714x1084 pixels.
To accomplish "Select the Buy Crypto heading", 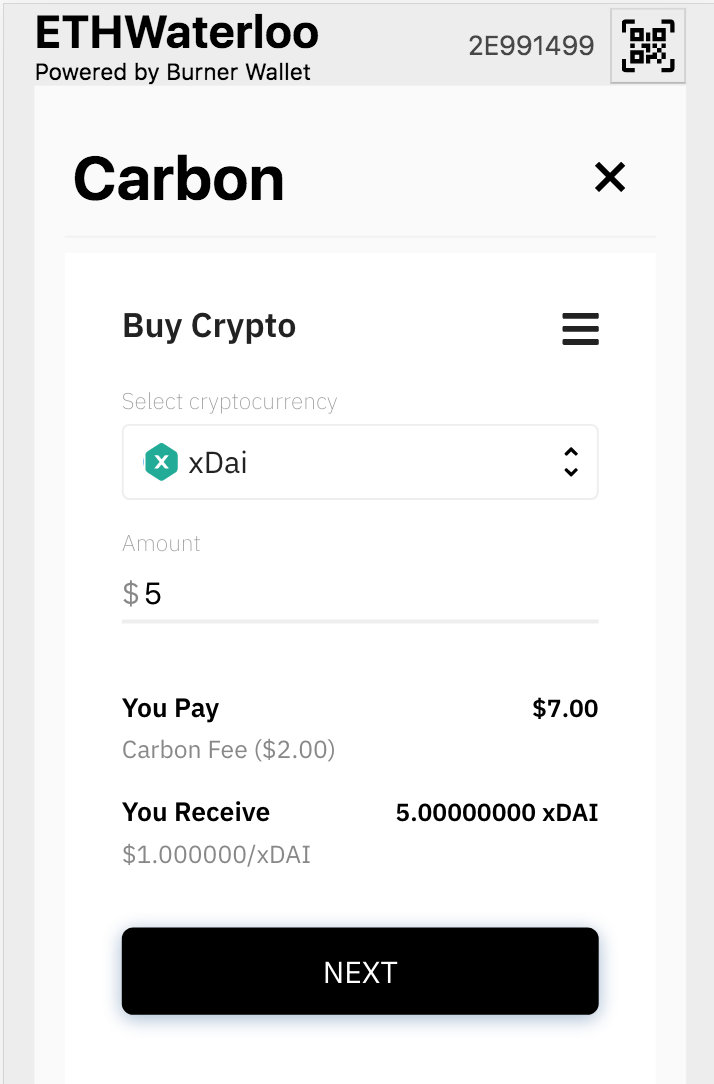I will click(209, 325).
